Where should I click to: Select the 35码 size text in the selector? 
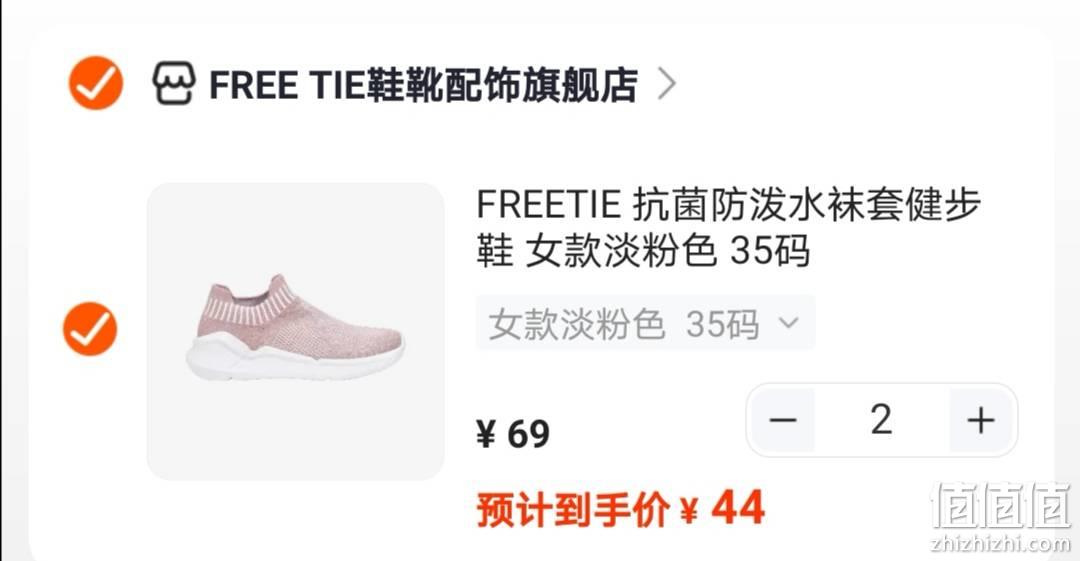tap(722, 323)
